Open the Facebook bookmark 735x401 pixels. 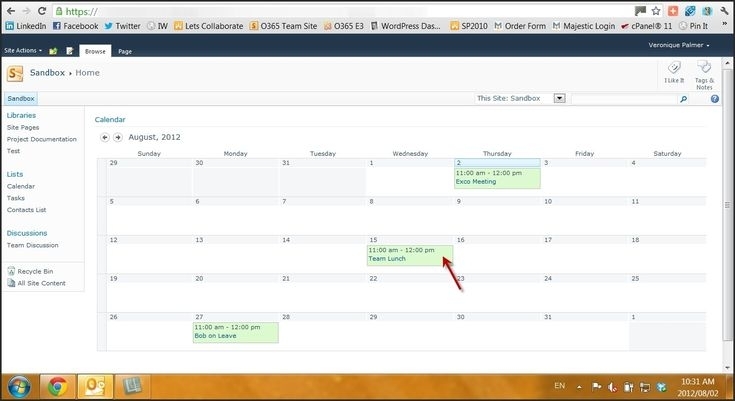pos(75,26)
